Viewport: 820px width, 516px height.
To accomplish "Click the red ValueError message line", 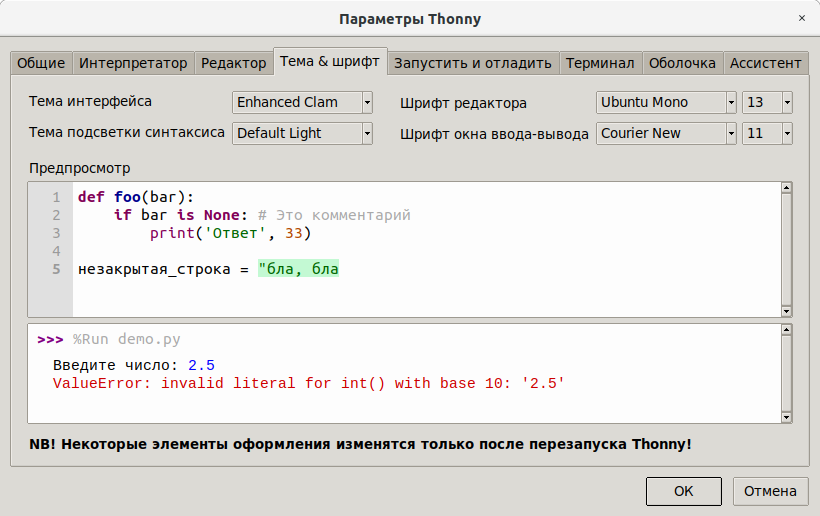I will tap(309, 383).
